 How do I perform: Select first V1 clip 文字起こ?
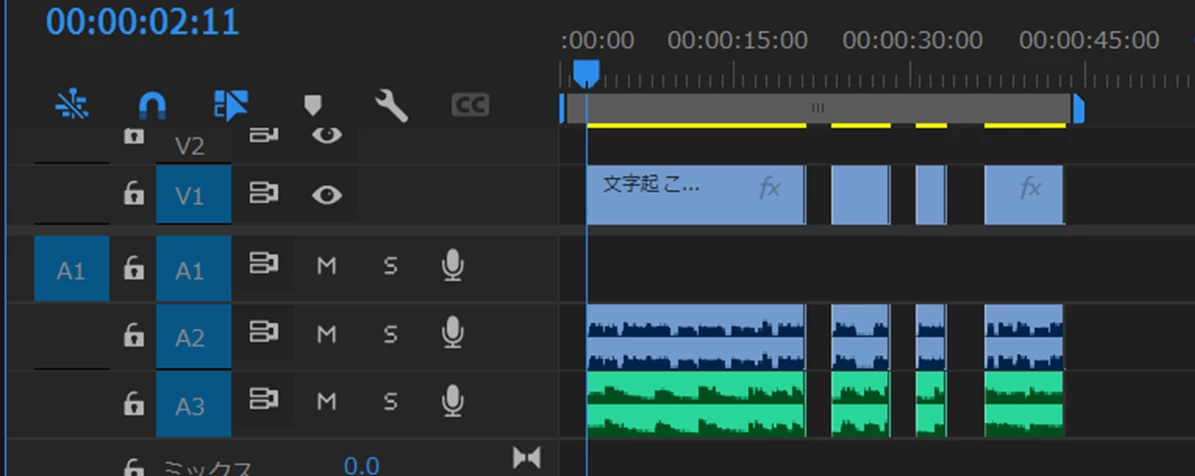tap(695, 195)
